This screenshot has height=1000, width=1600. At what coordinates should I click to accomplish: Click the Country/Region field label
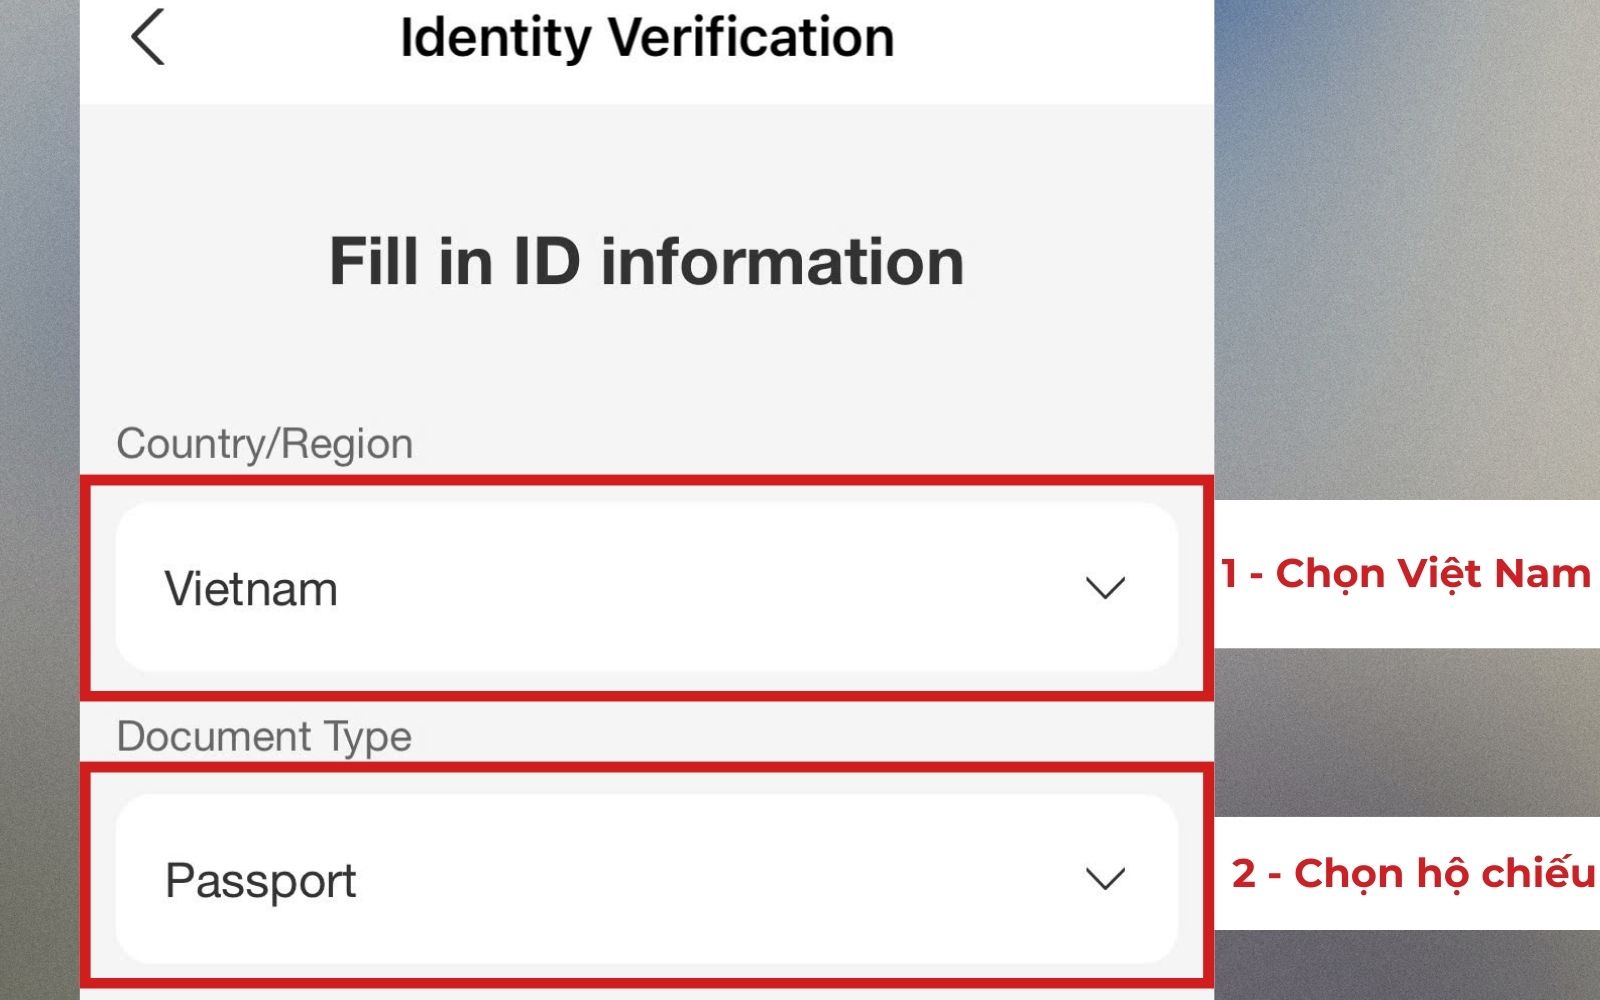coord(264,443)
